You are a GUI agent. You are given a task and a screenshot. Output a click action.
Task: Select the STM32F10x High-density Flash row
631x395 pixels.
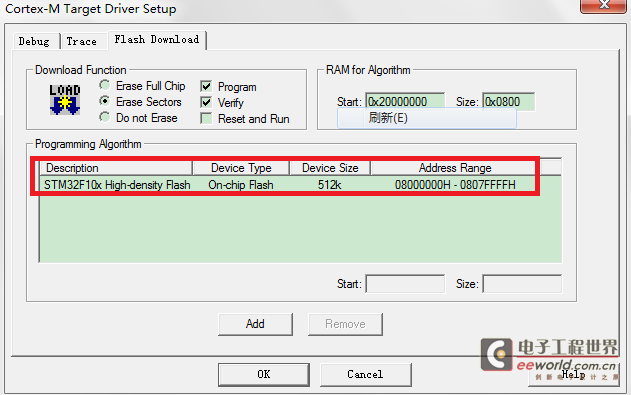[300, 185]
